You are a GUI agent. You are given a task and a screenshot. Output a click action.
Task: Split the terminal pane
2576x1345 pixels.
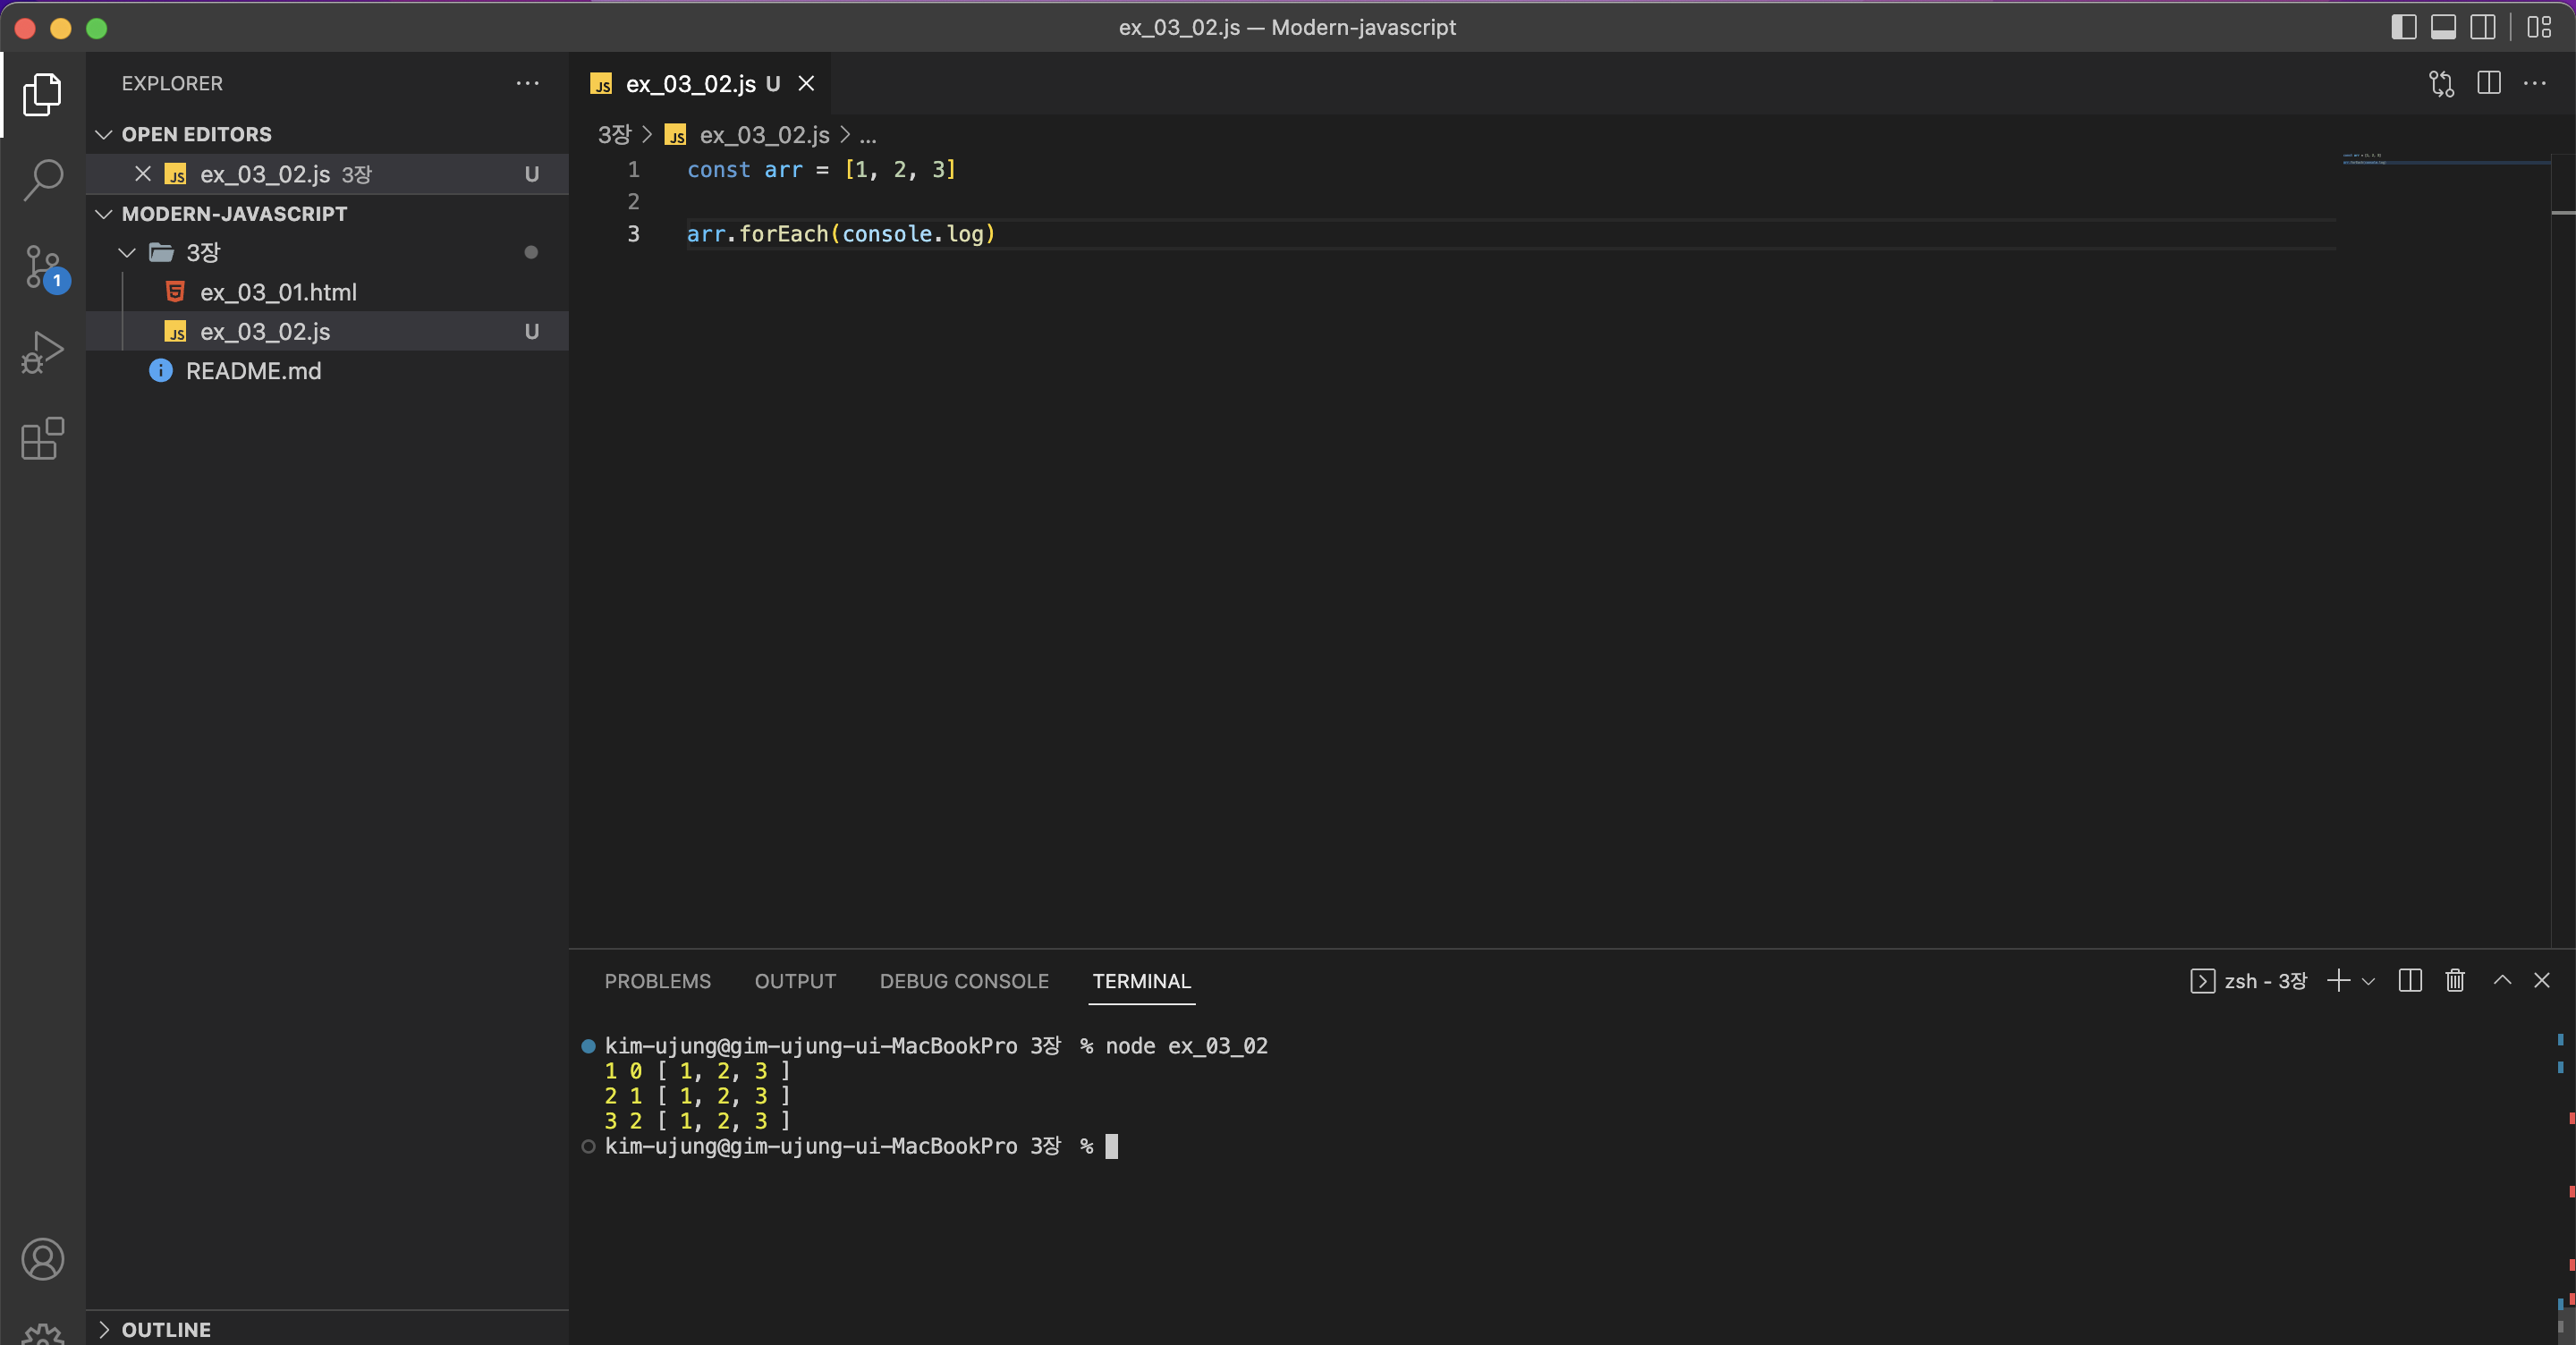tap(2409, 980)
